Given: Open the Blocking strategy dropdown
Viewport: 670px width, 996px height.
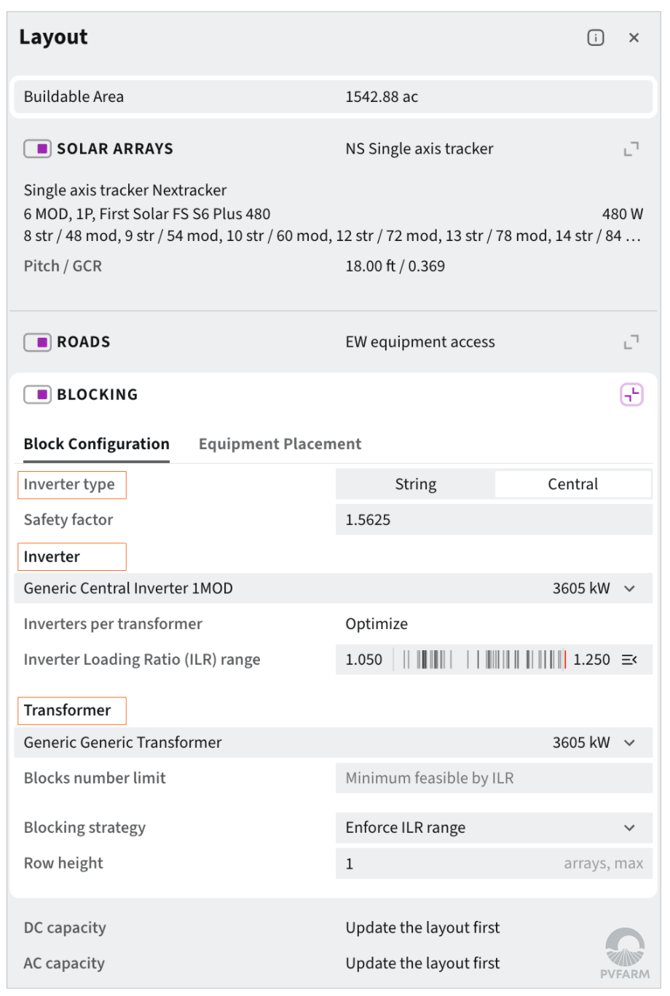Looking at the screenshot, I should [x=494, y=828].
